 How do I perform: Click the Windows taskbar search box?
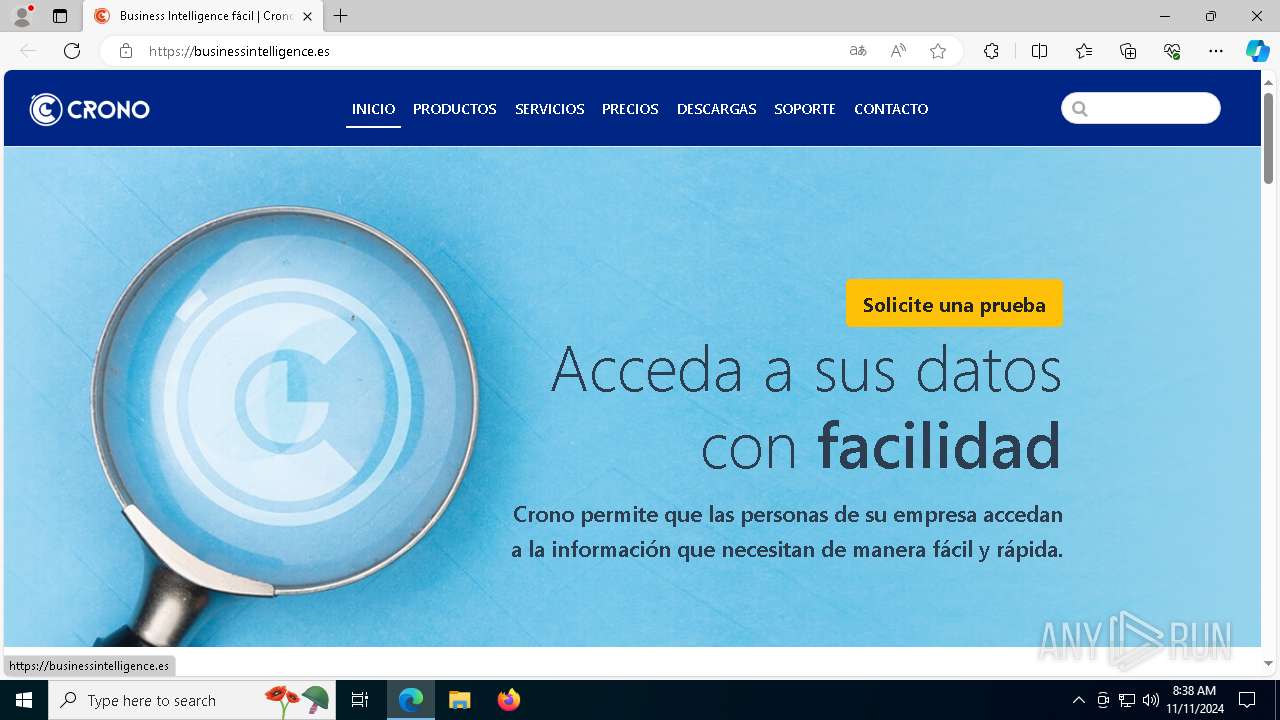pyautogui.click(x=191, y=700)
